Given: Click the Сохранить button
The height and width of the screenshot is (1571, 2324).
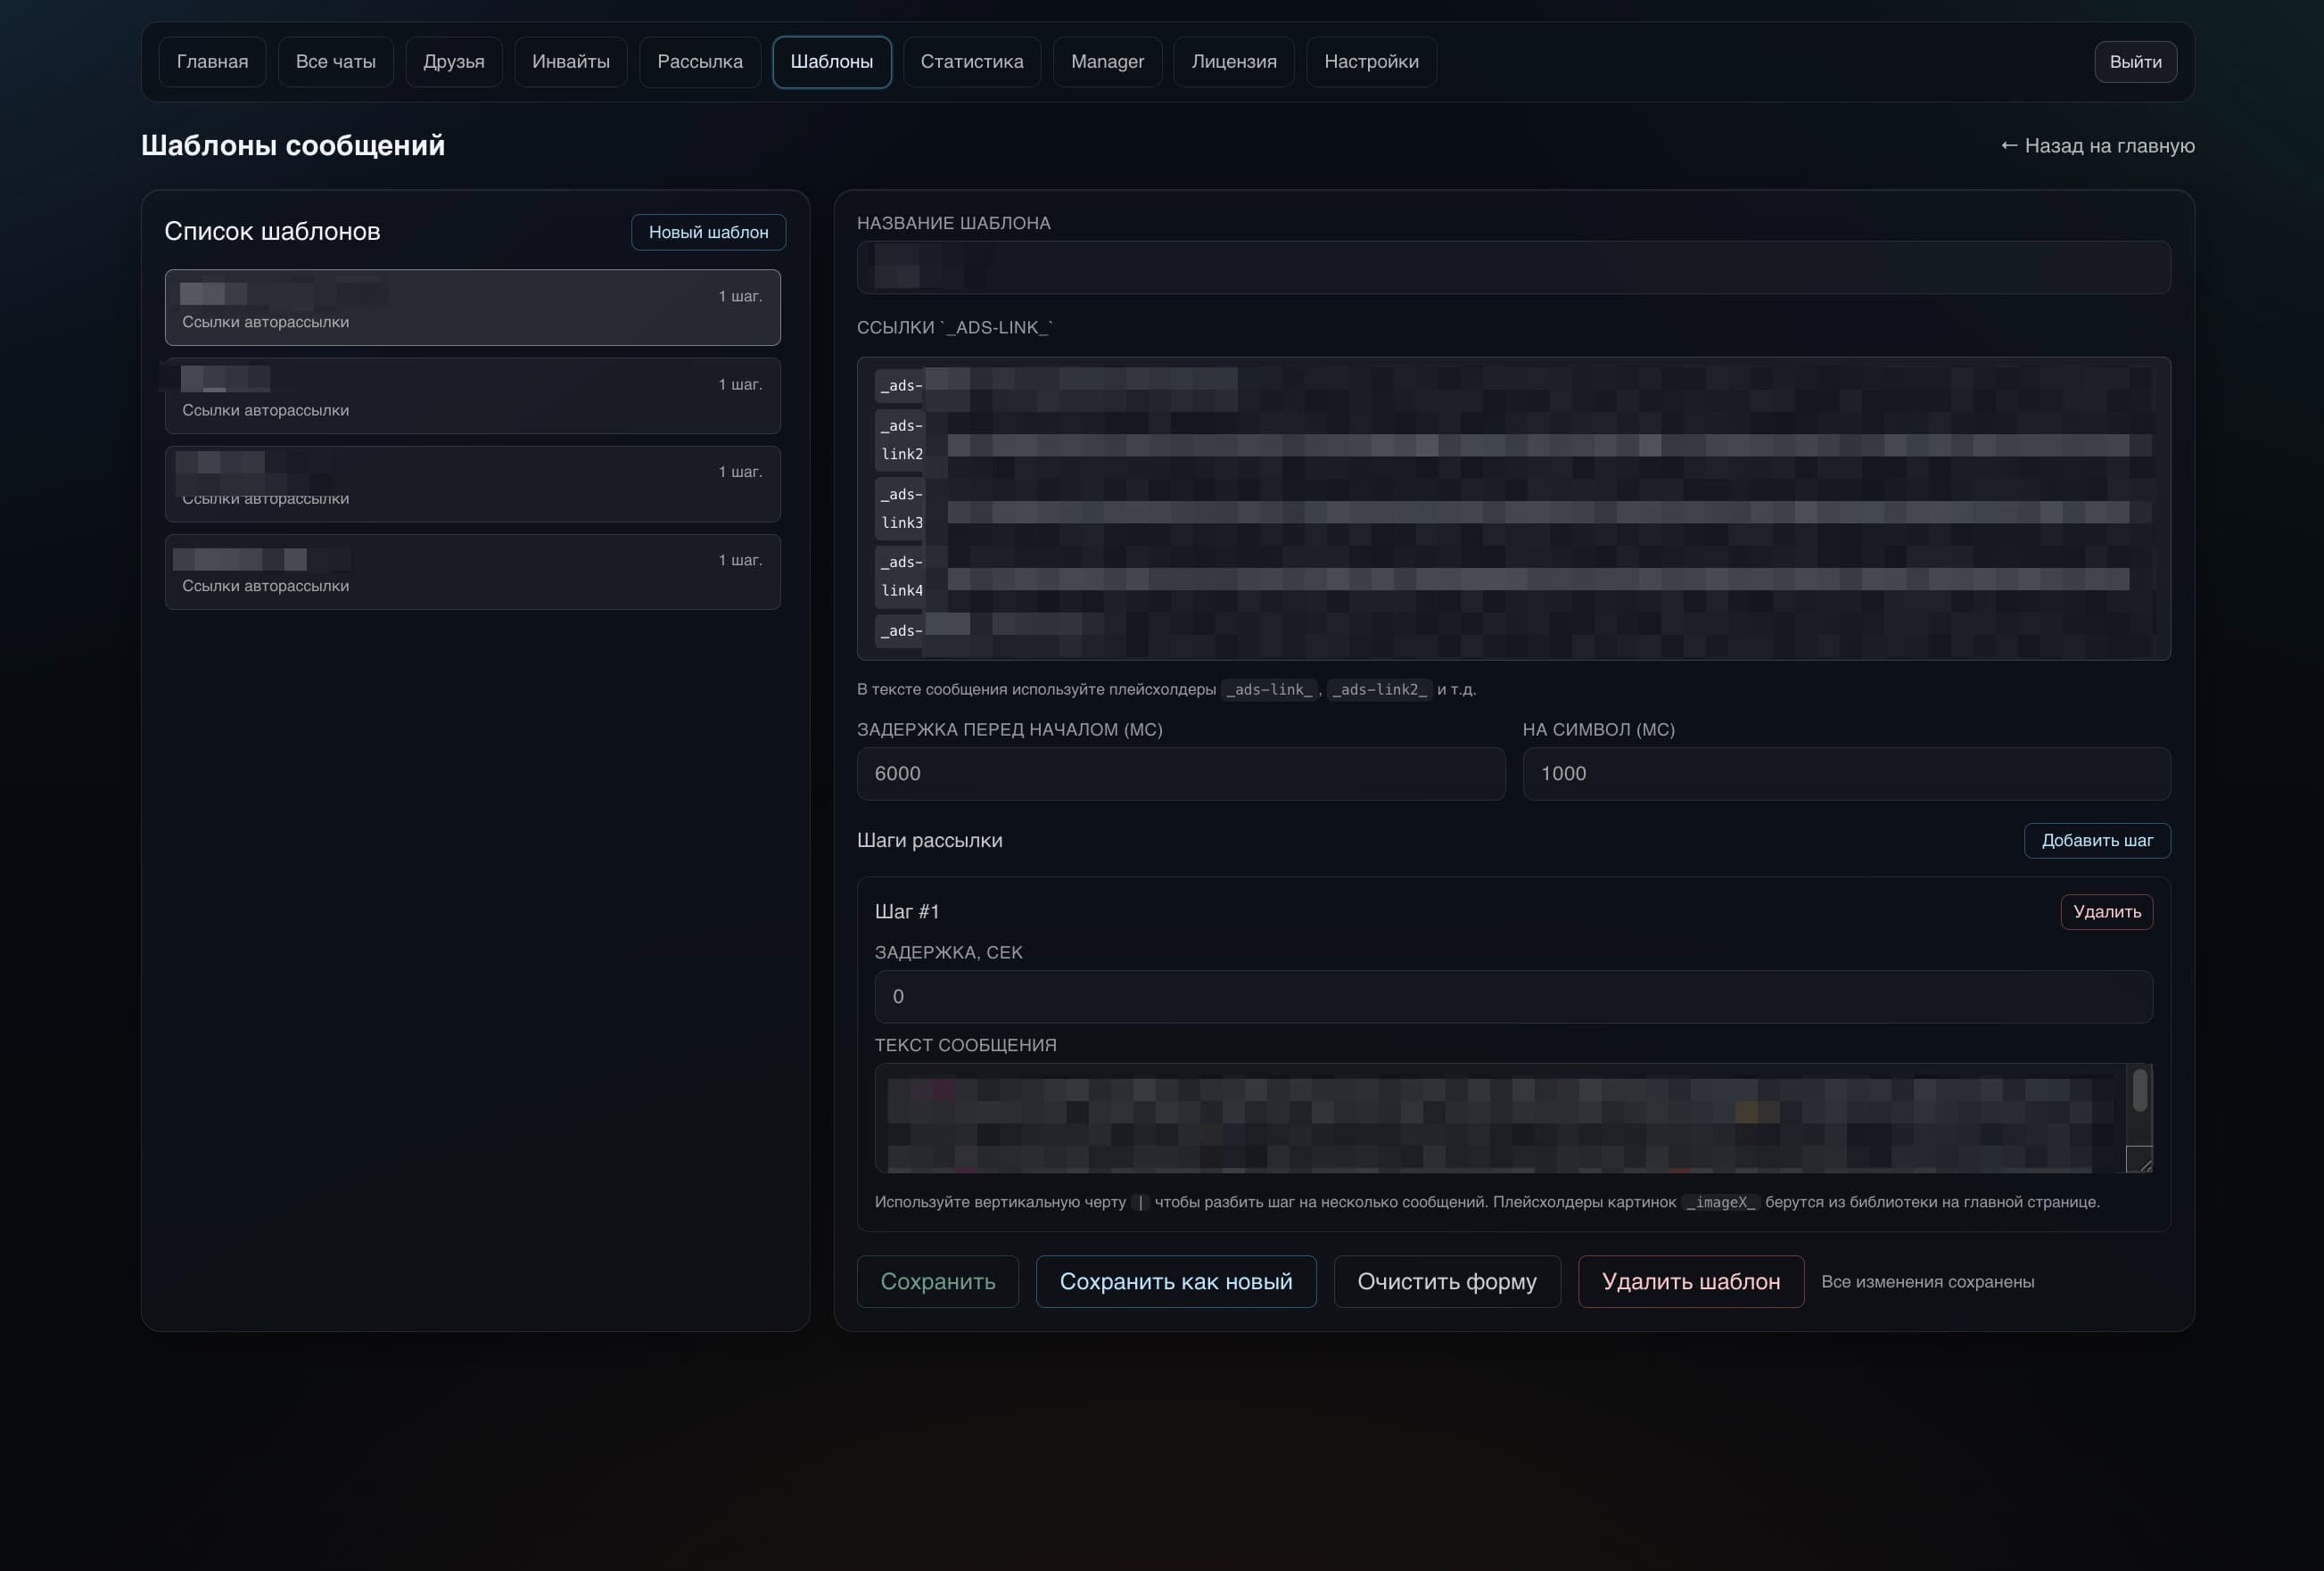Looking at the screenshot, I should click(938, 1282).
